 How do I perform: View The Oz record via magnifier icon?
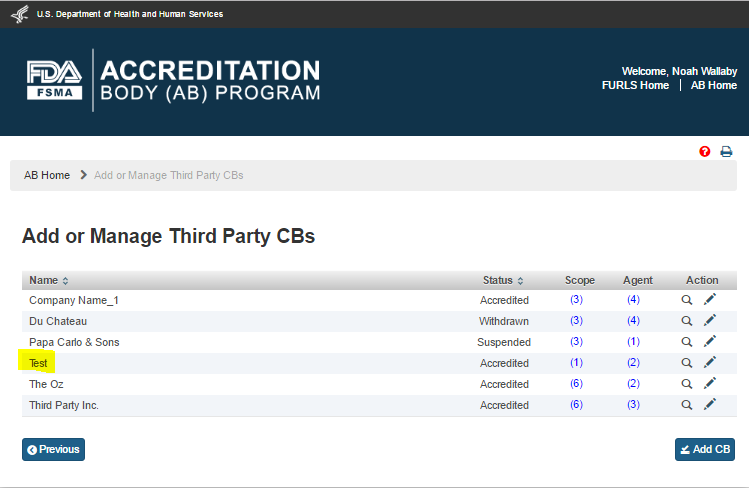(687, 384)
